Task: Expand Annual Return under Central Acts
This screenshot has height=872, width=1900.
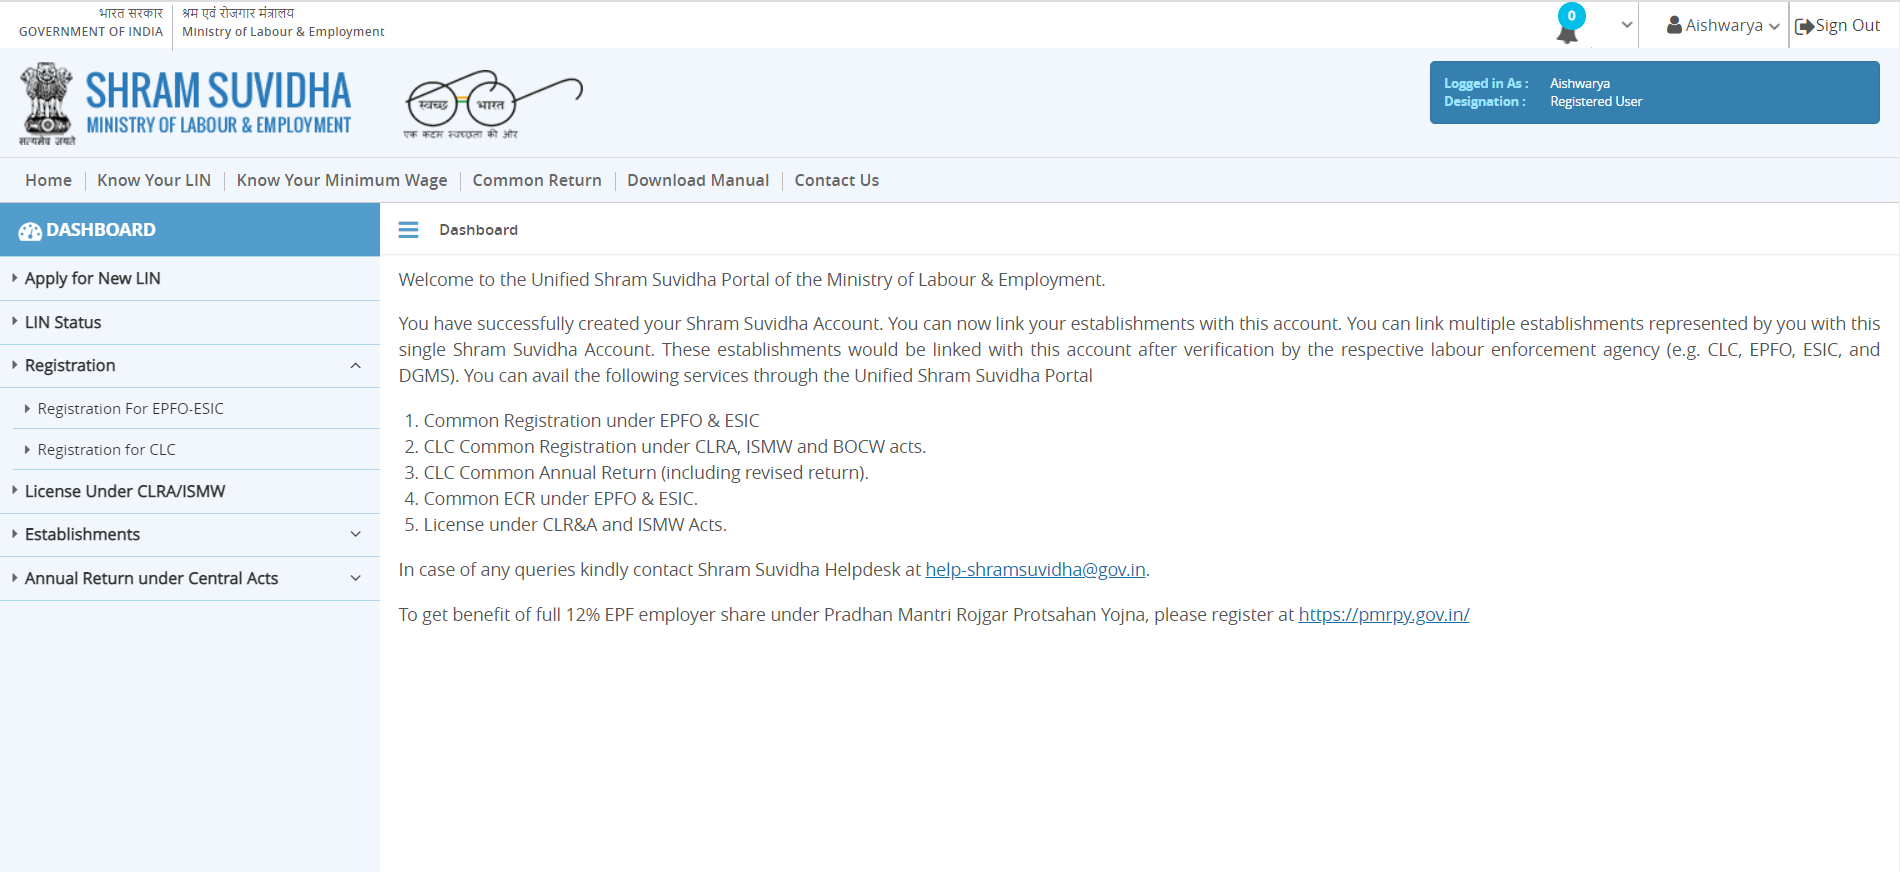Action: 355,579
